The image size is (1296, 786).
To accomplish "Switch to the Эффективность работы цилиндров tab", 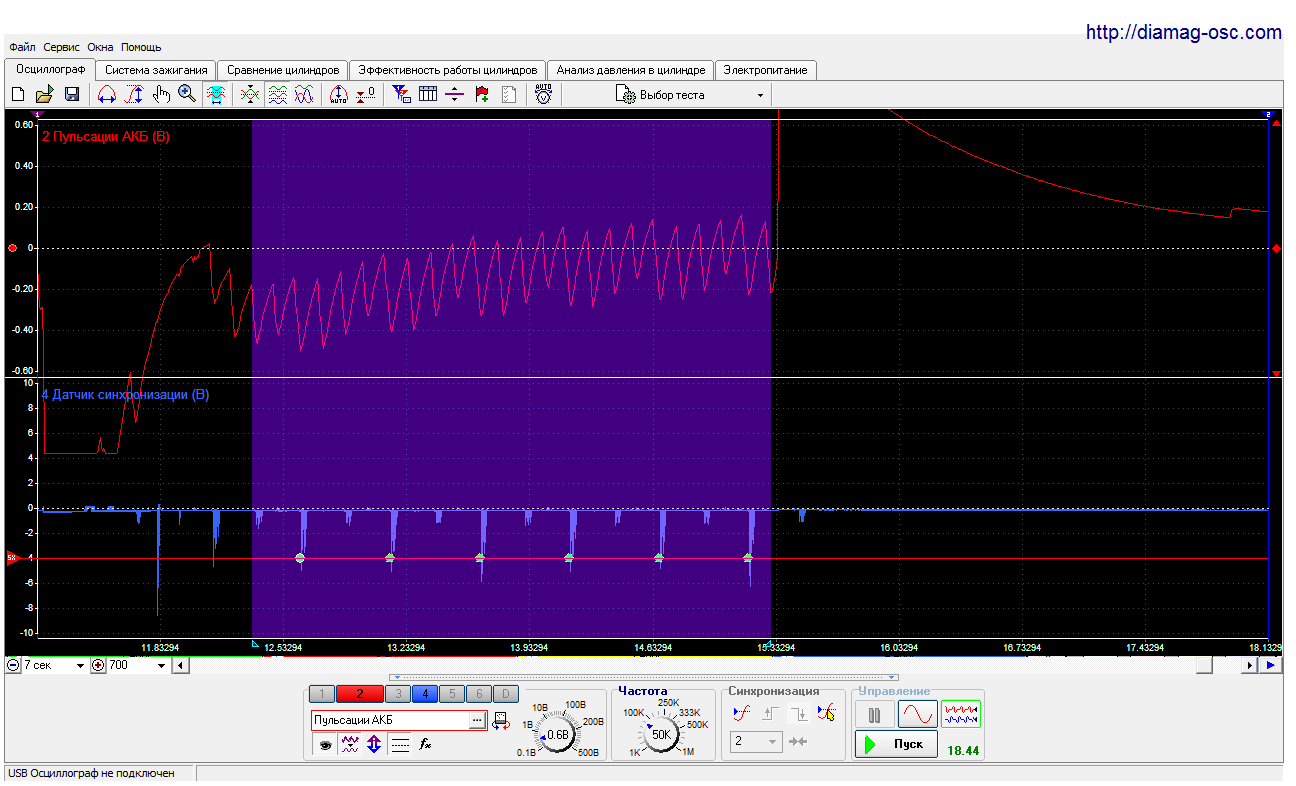I will point(448,70).
